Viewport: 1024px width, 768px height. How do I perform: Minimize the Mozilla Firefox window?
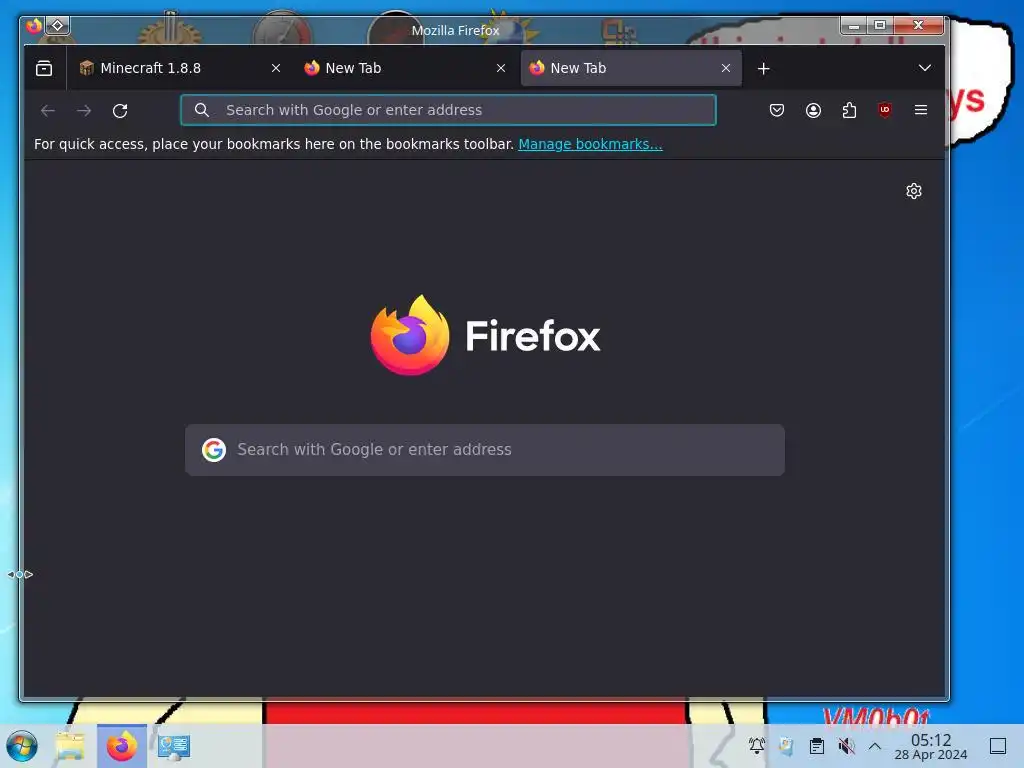click(854, 25)
